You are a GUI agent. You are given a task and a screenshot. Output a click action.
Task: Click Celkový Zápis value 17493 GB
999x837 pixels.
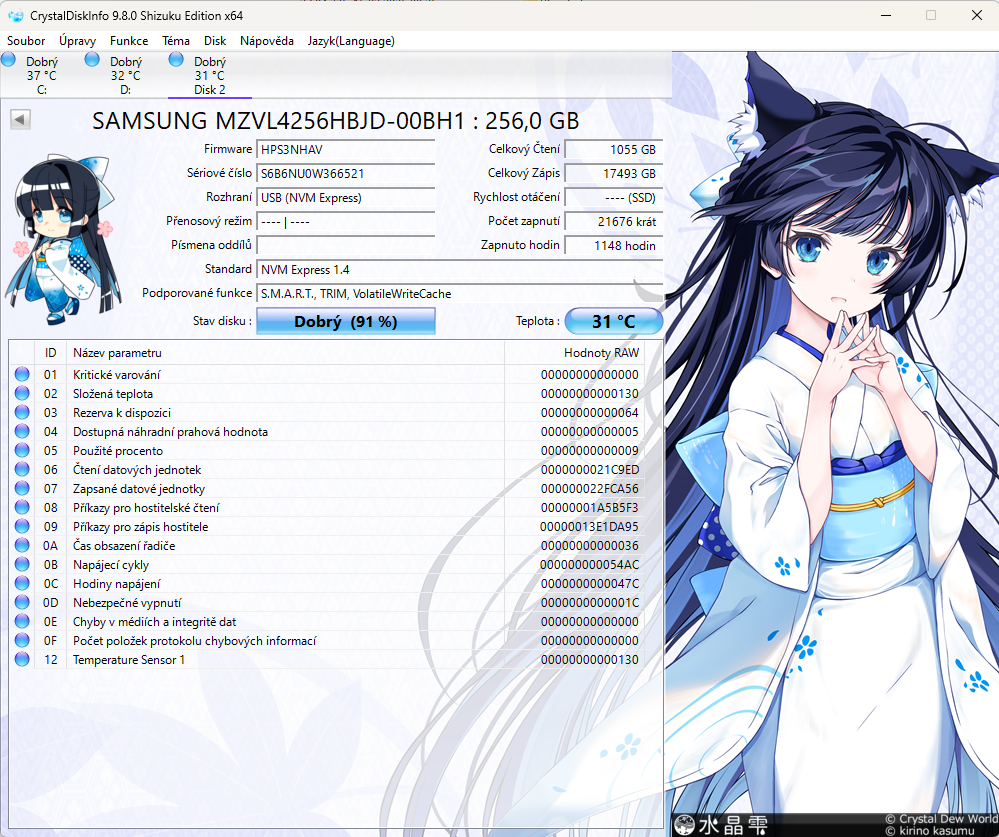coord(614,173)
